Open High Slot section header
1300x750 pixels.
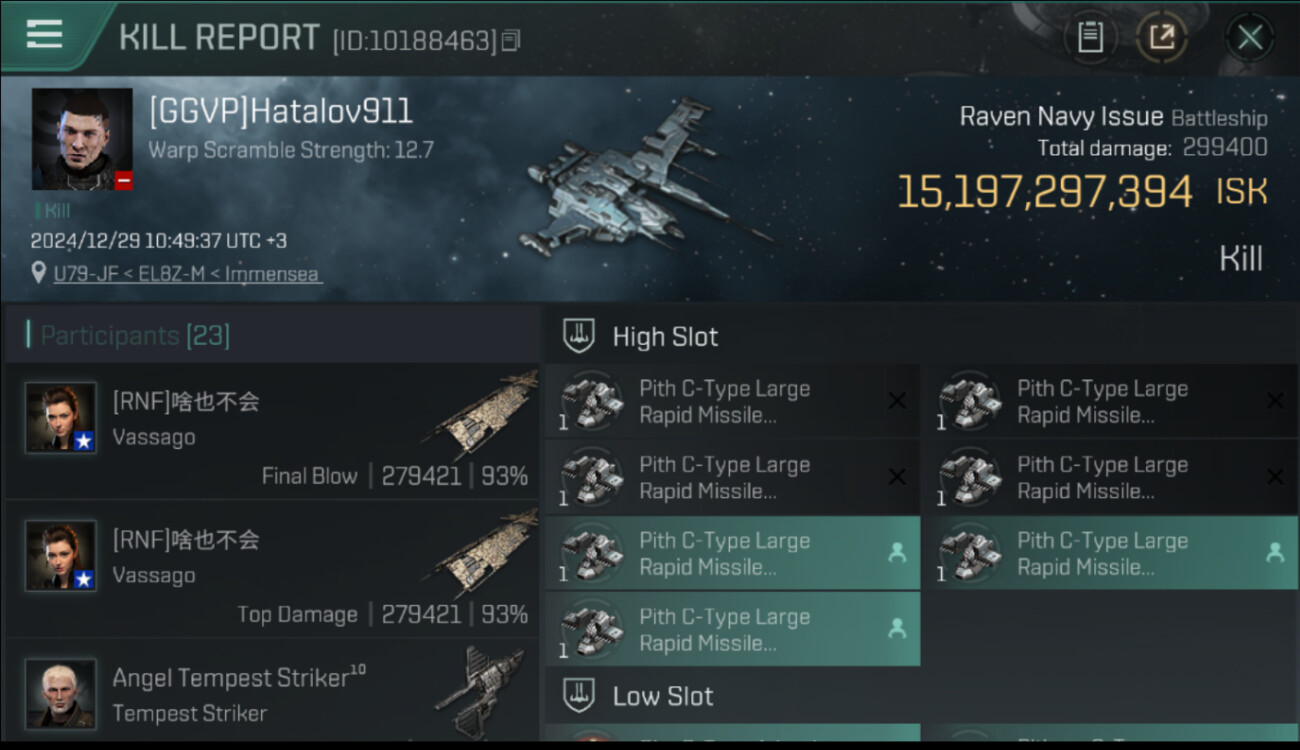coord(920,336)
